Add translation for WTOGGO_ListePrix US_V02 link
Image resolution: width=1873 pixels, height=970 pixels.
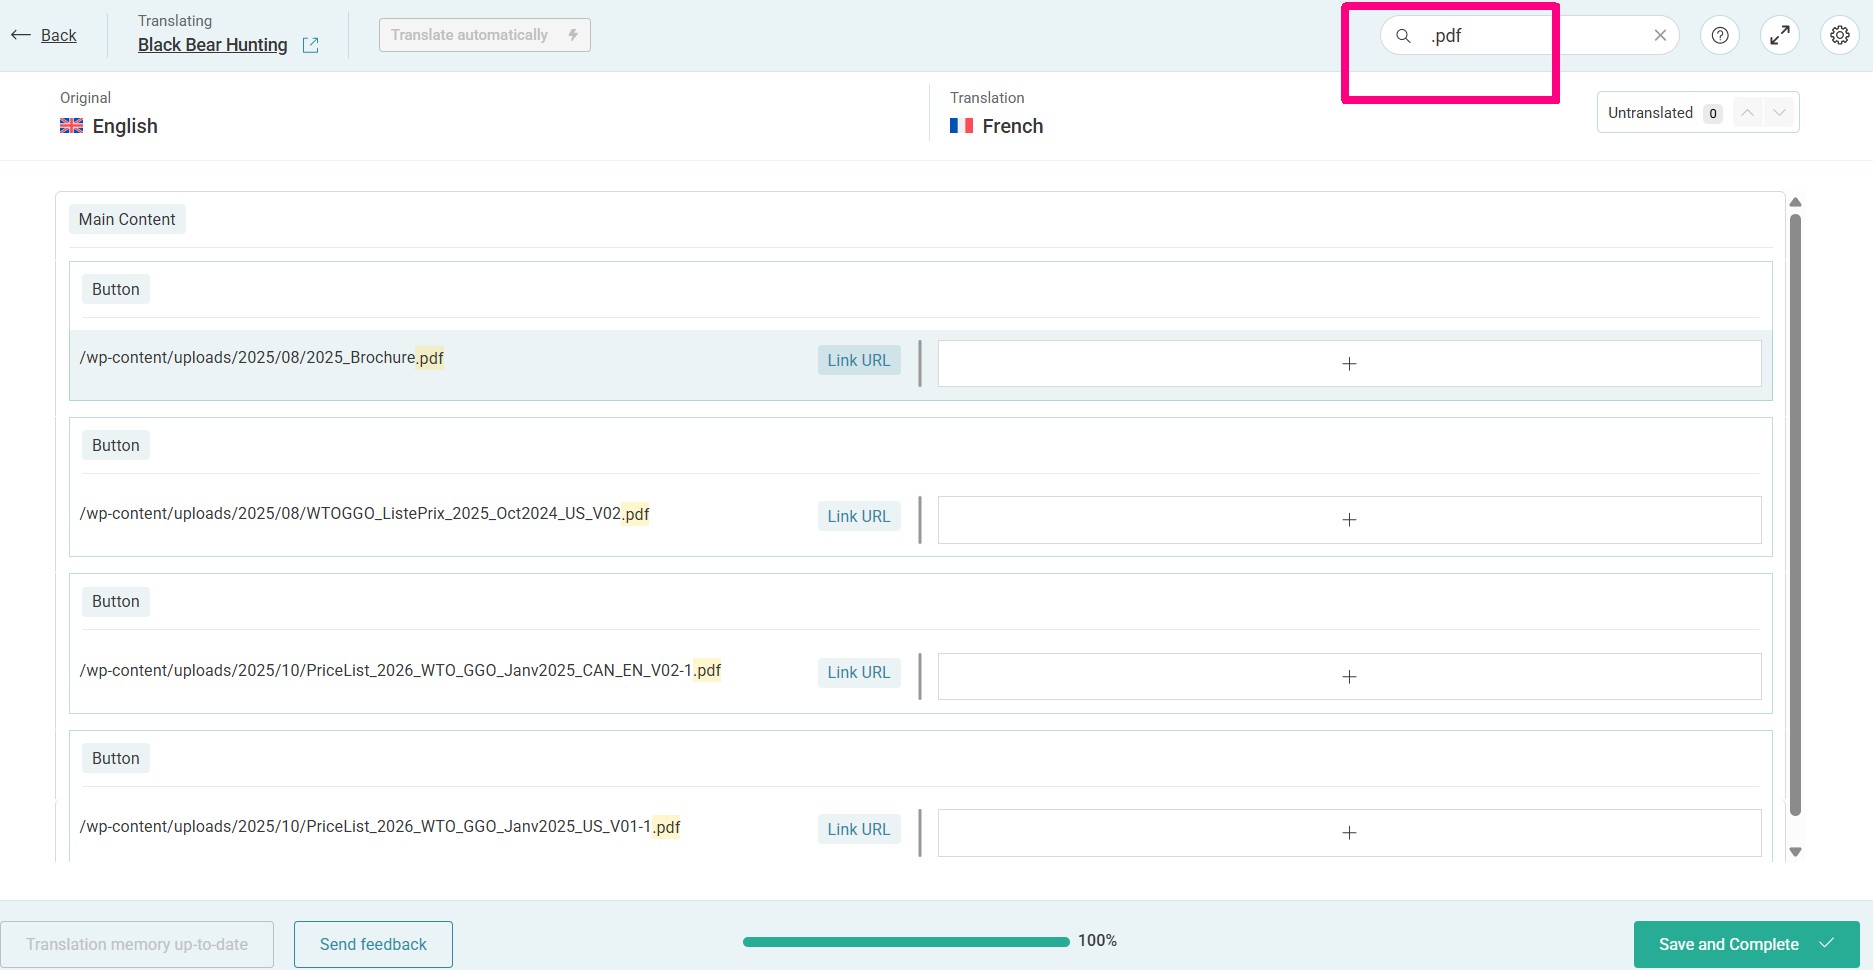pos(1349,520)
